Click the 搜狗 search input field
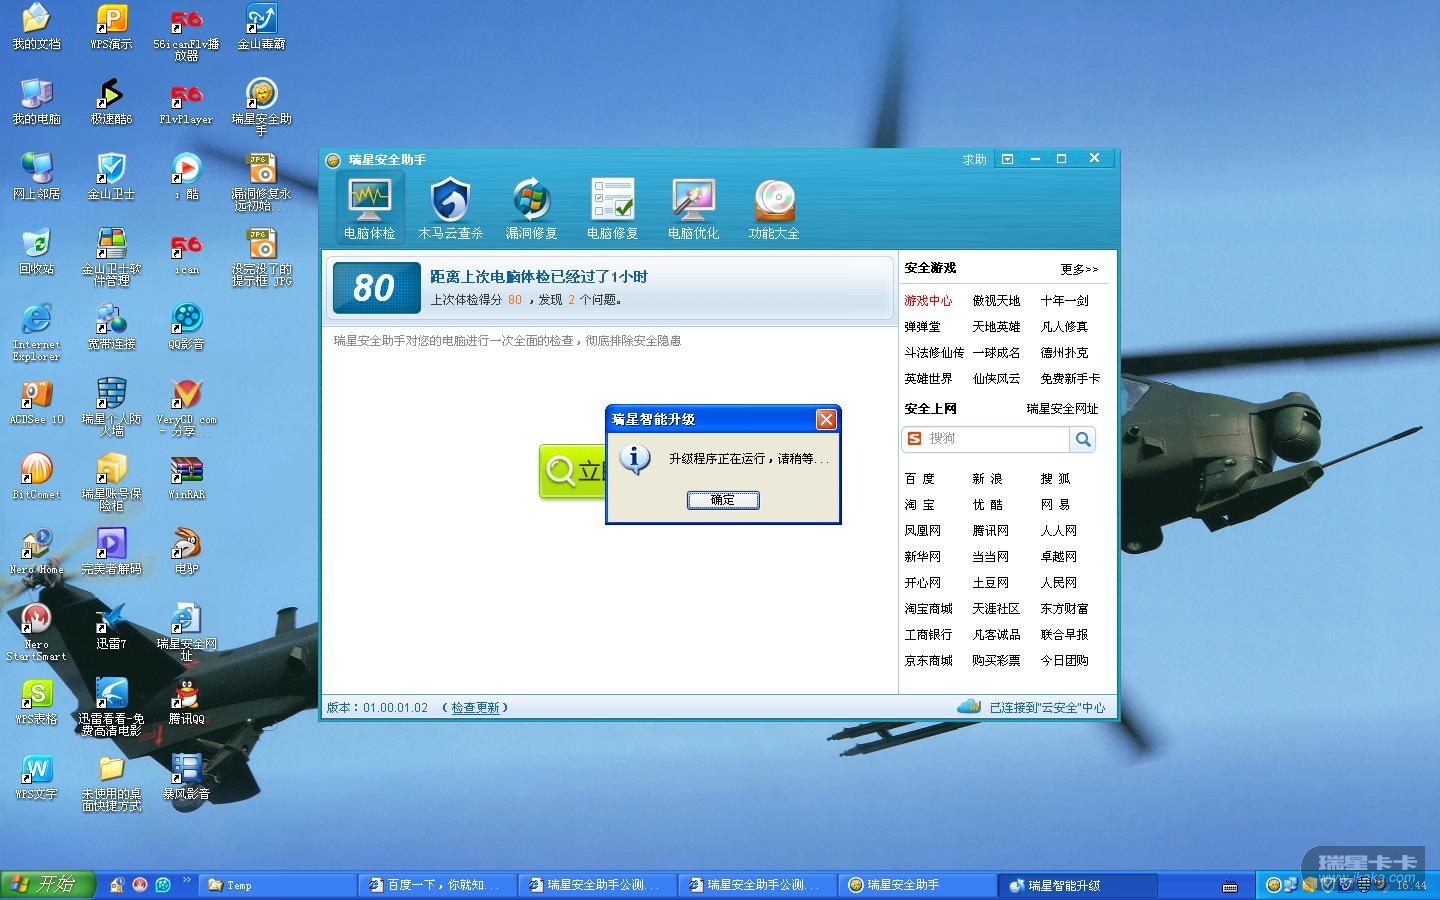This screenshot has width=1440, height=900. (x=986, y=439)
